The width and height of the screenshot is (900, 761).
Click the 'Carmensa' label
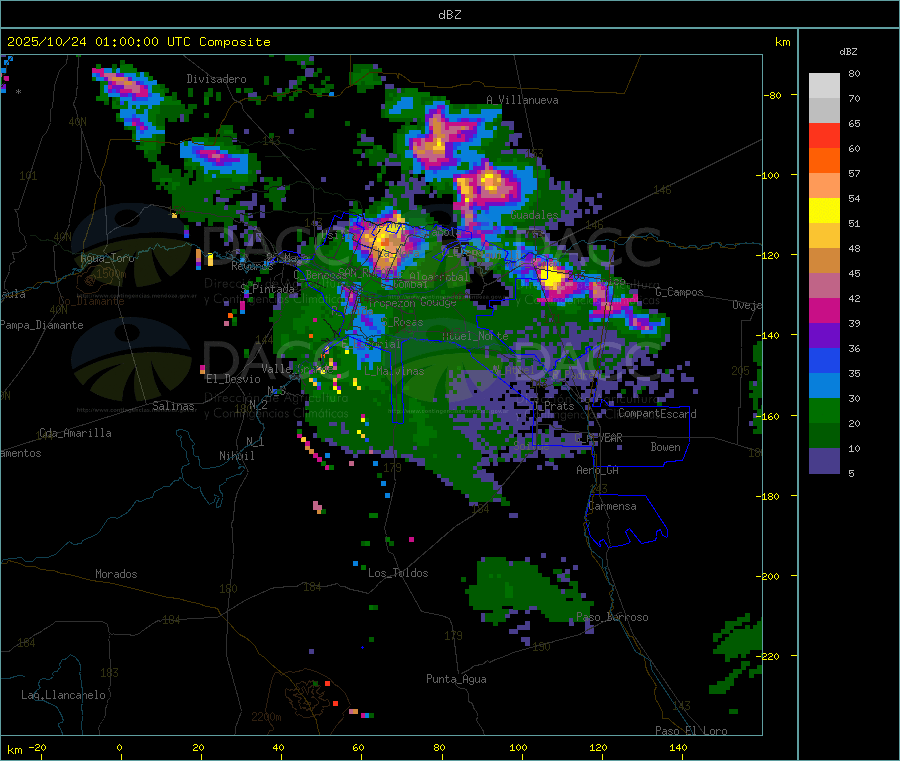pos(612,507)
